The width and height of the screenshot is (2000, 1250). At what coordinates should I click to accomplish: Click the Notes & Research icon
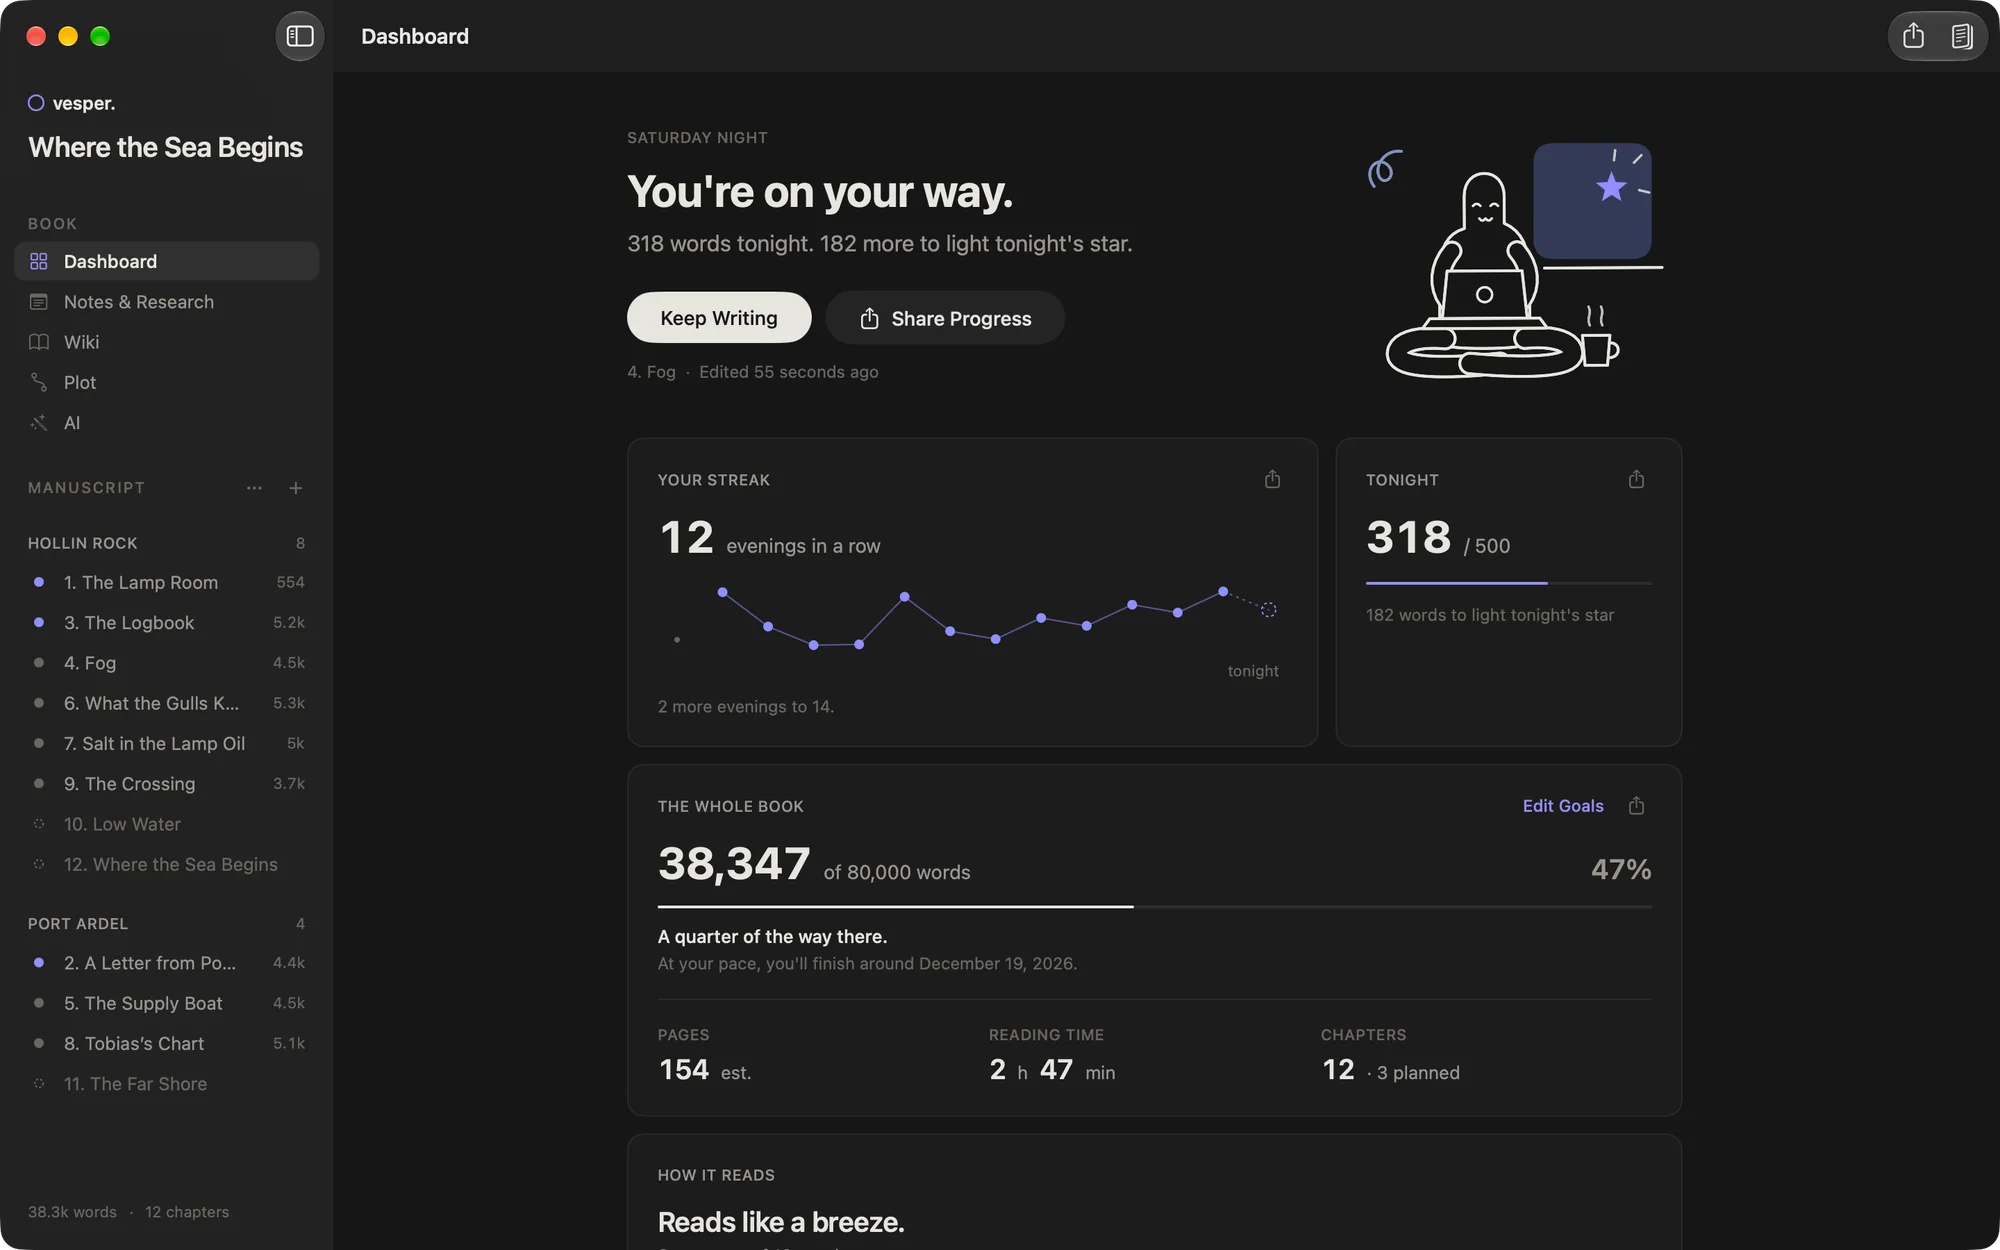pos(39,302)
